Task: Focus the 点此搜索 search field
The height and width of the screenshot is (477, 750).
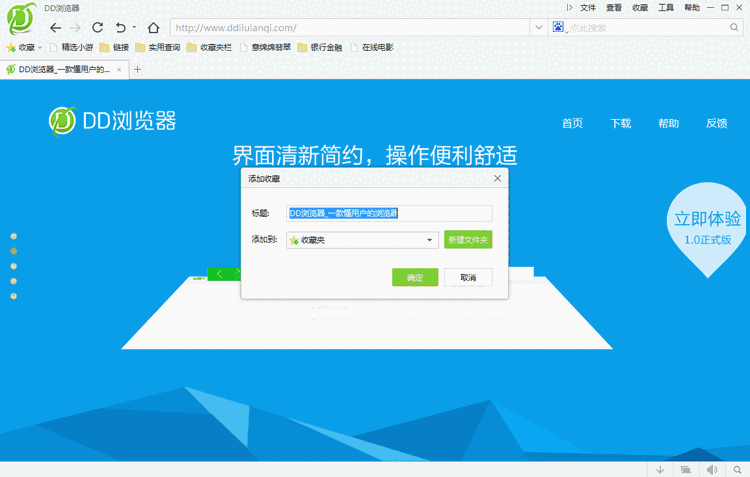Action: 648,28
